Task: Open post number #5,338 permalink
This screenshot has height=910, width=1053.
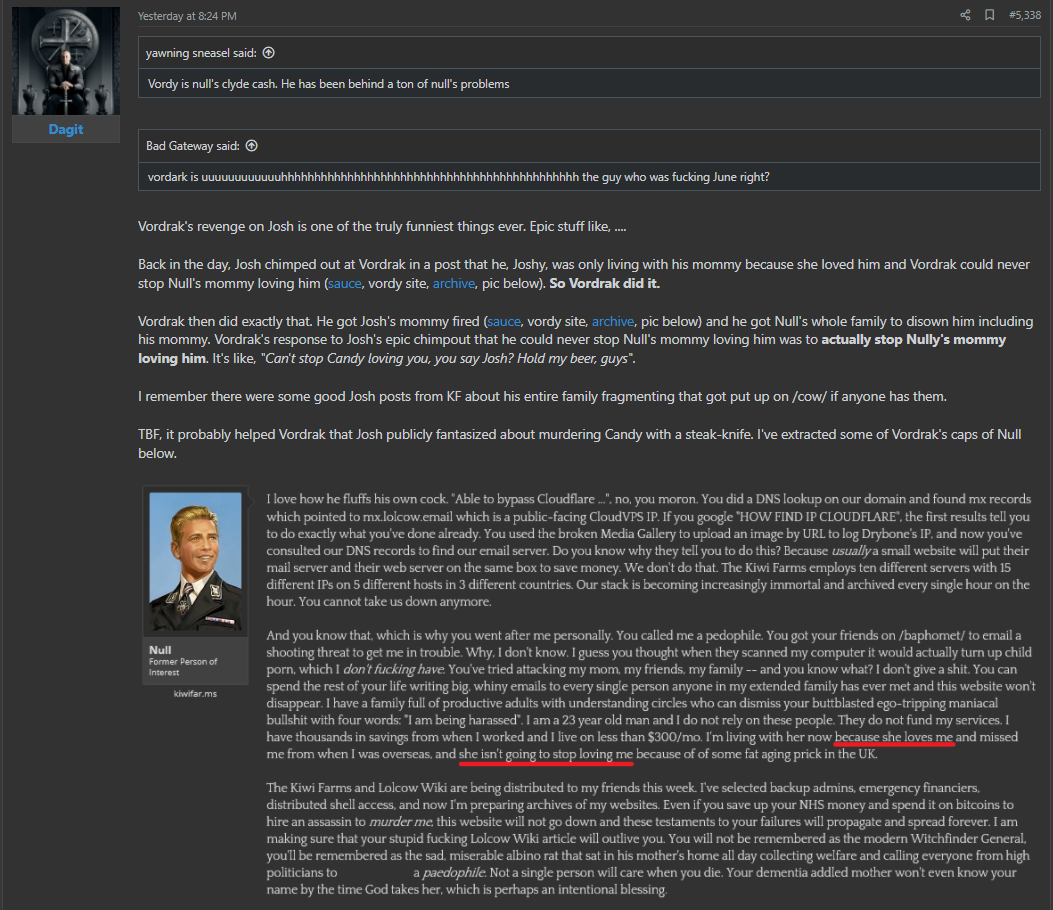Action: pos(1025,15)
